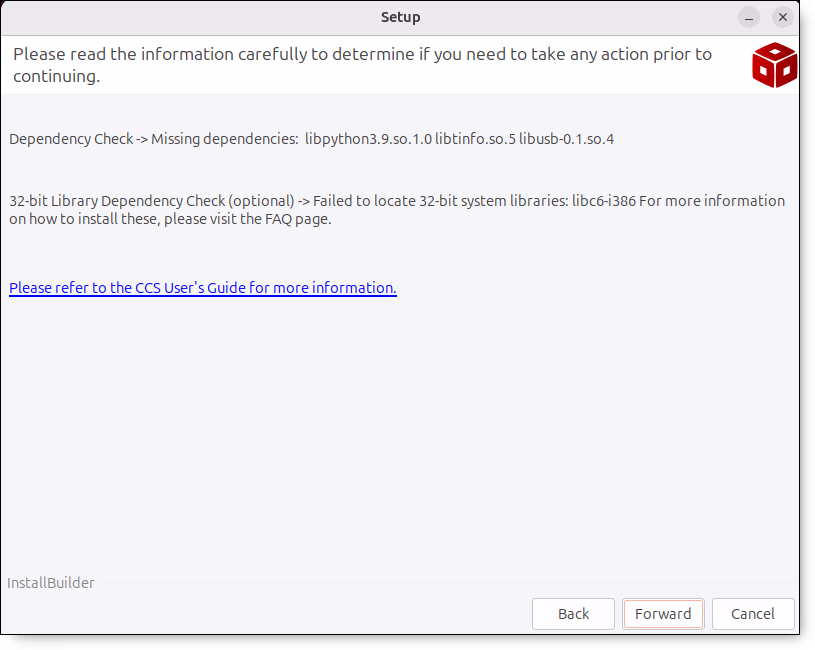Cancel the installation
The width and height of the screenshot is (815, 650).
coord(753,614)
